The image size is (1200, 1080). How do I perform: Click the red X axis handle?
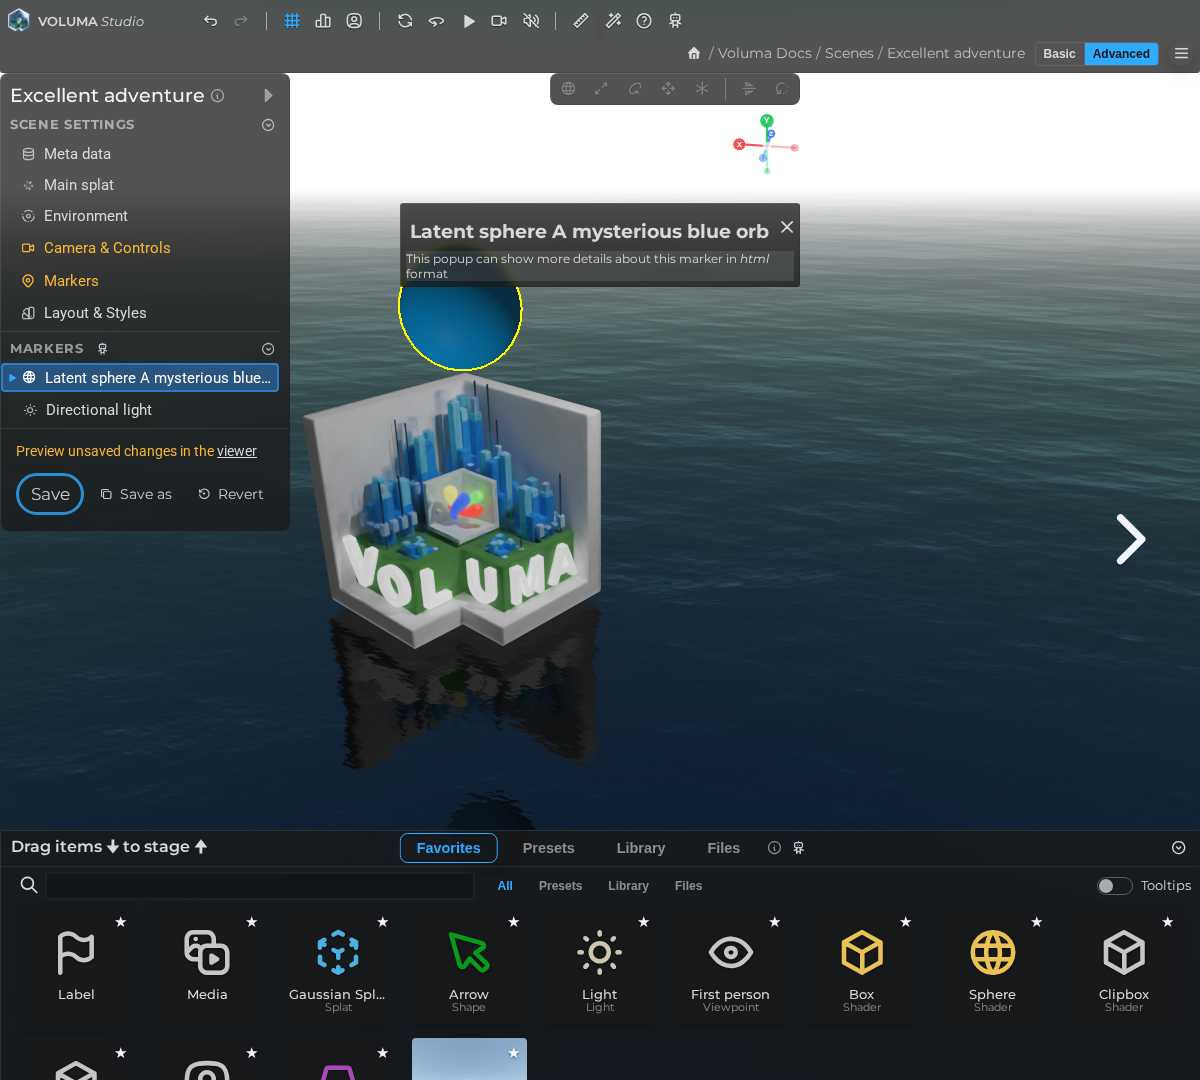[739, 144]
